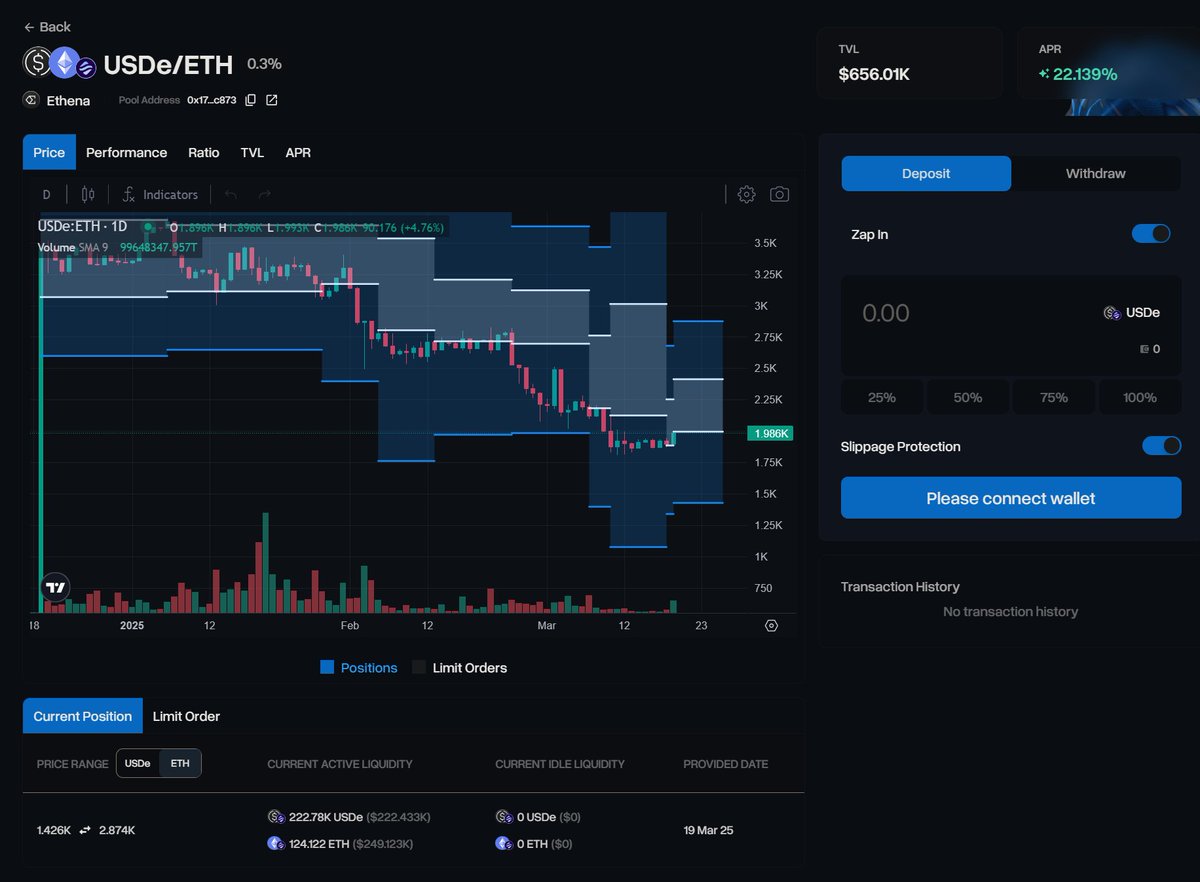Open the Current Position tab
This screenshot has height=882, width=1200.
pyautogui.click(x=83, y=716)
